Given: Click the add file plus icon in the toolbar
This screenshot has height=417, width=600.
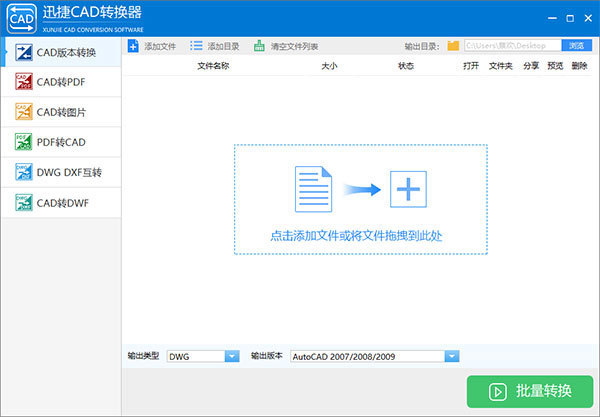Looking at the screenshot, I should (133, 46).
